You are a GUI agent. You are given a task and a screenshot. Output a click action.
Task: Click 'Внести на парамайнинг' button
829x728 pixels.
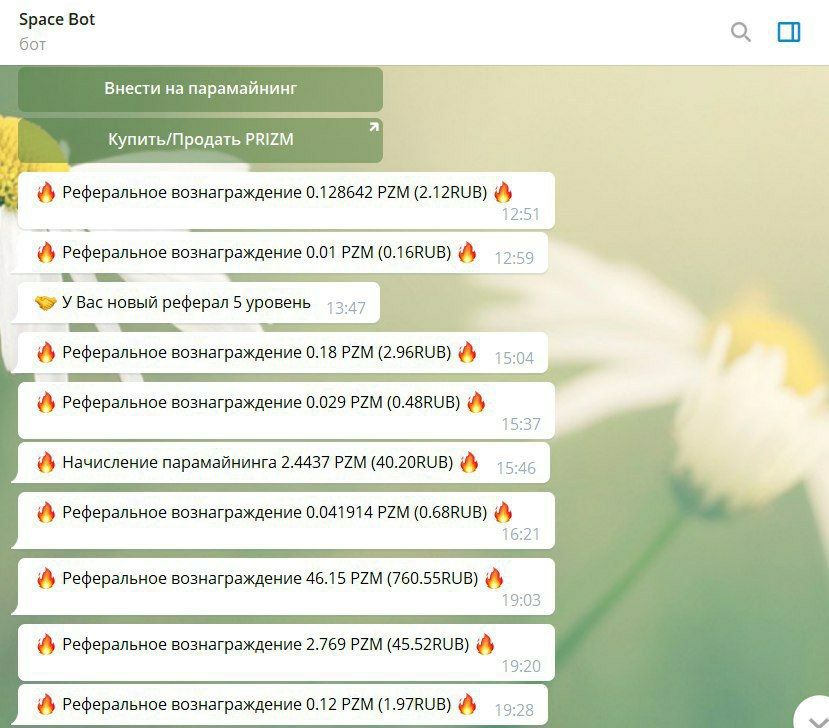(x=200, y=88)
